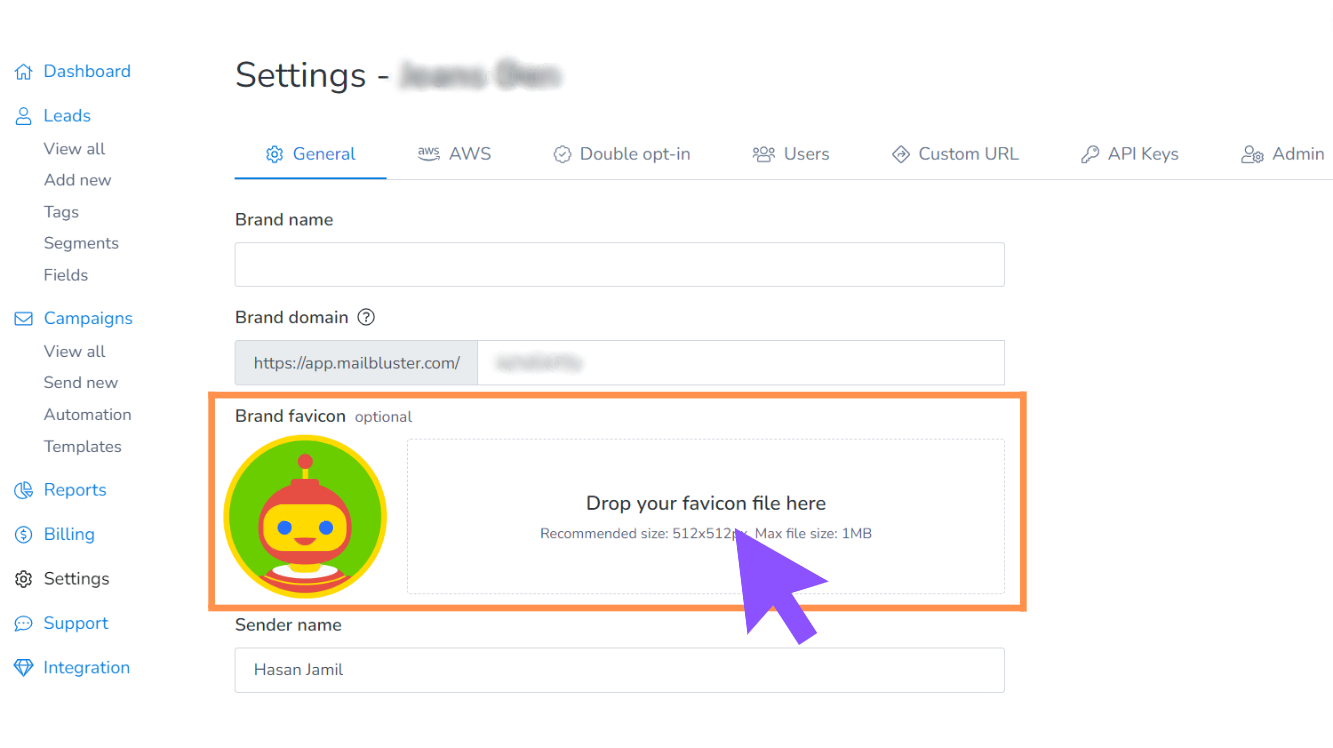Click the Settings gear icon in sidebar

tap(23, 579)
